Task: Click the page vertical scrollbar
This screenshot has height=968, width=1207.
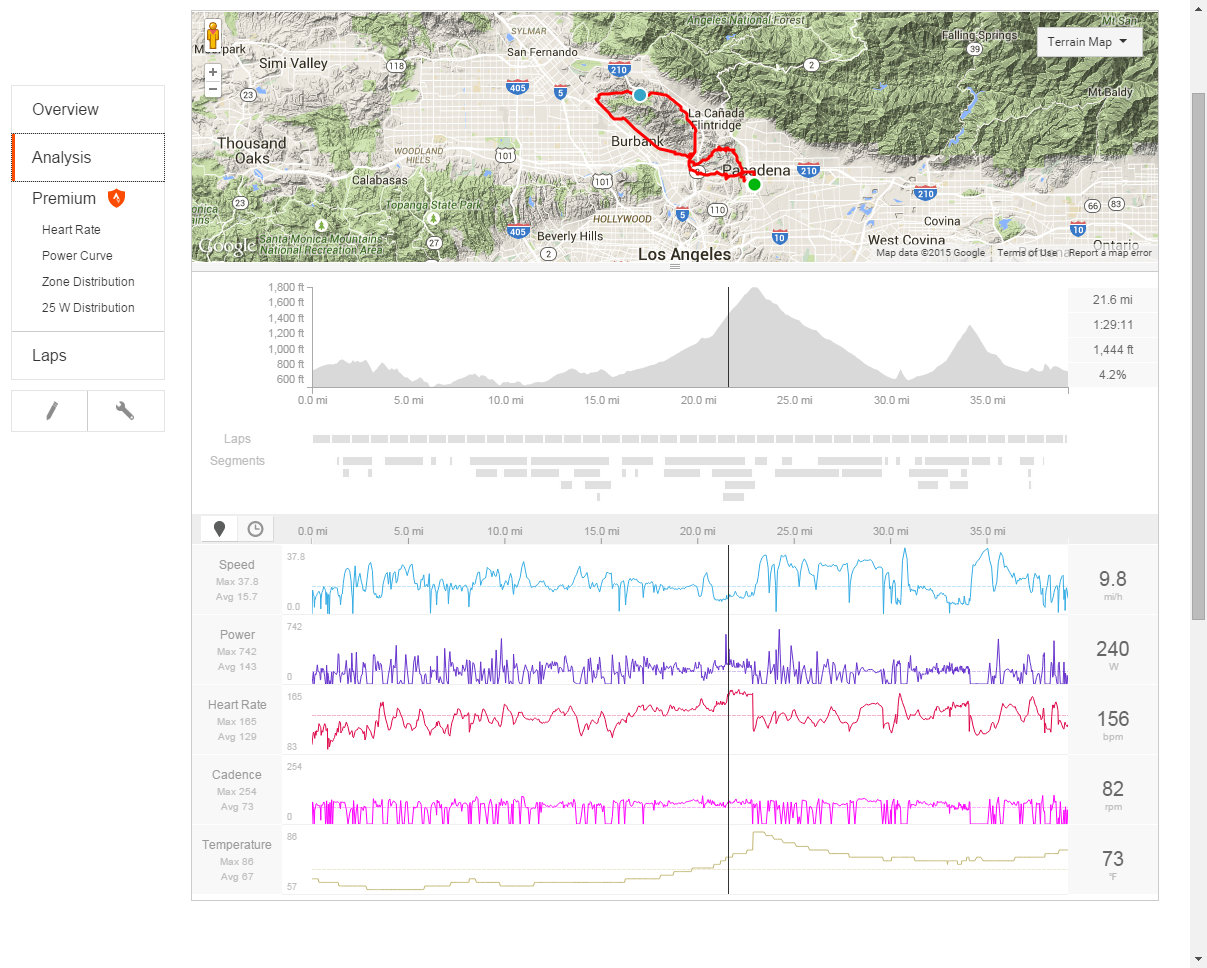Action: (x=1198, y=350)
